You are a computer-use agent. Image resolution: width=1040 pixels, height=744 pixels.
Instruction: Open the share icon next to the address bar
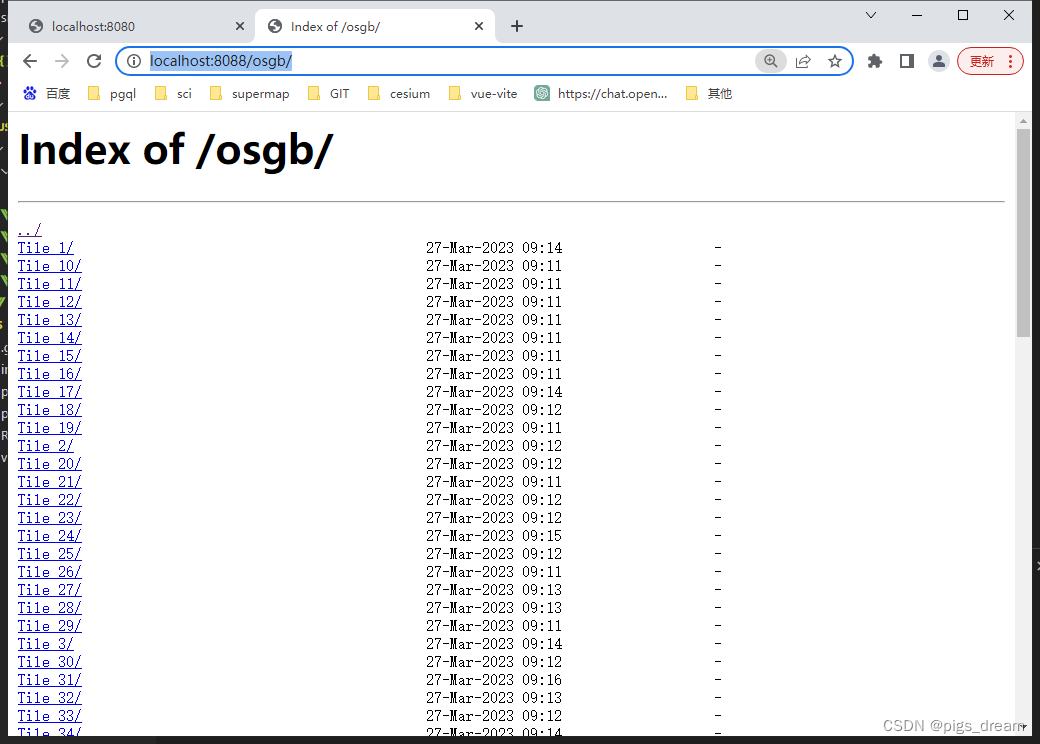tap(803, 61)
